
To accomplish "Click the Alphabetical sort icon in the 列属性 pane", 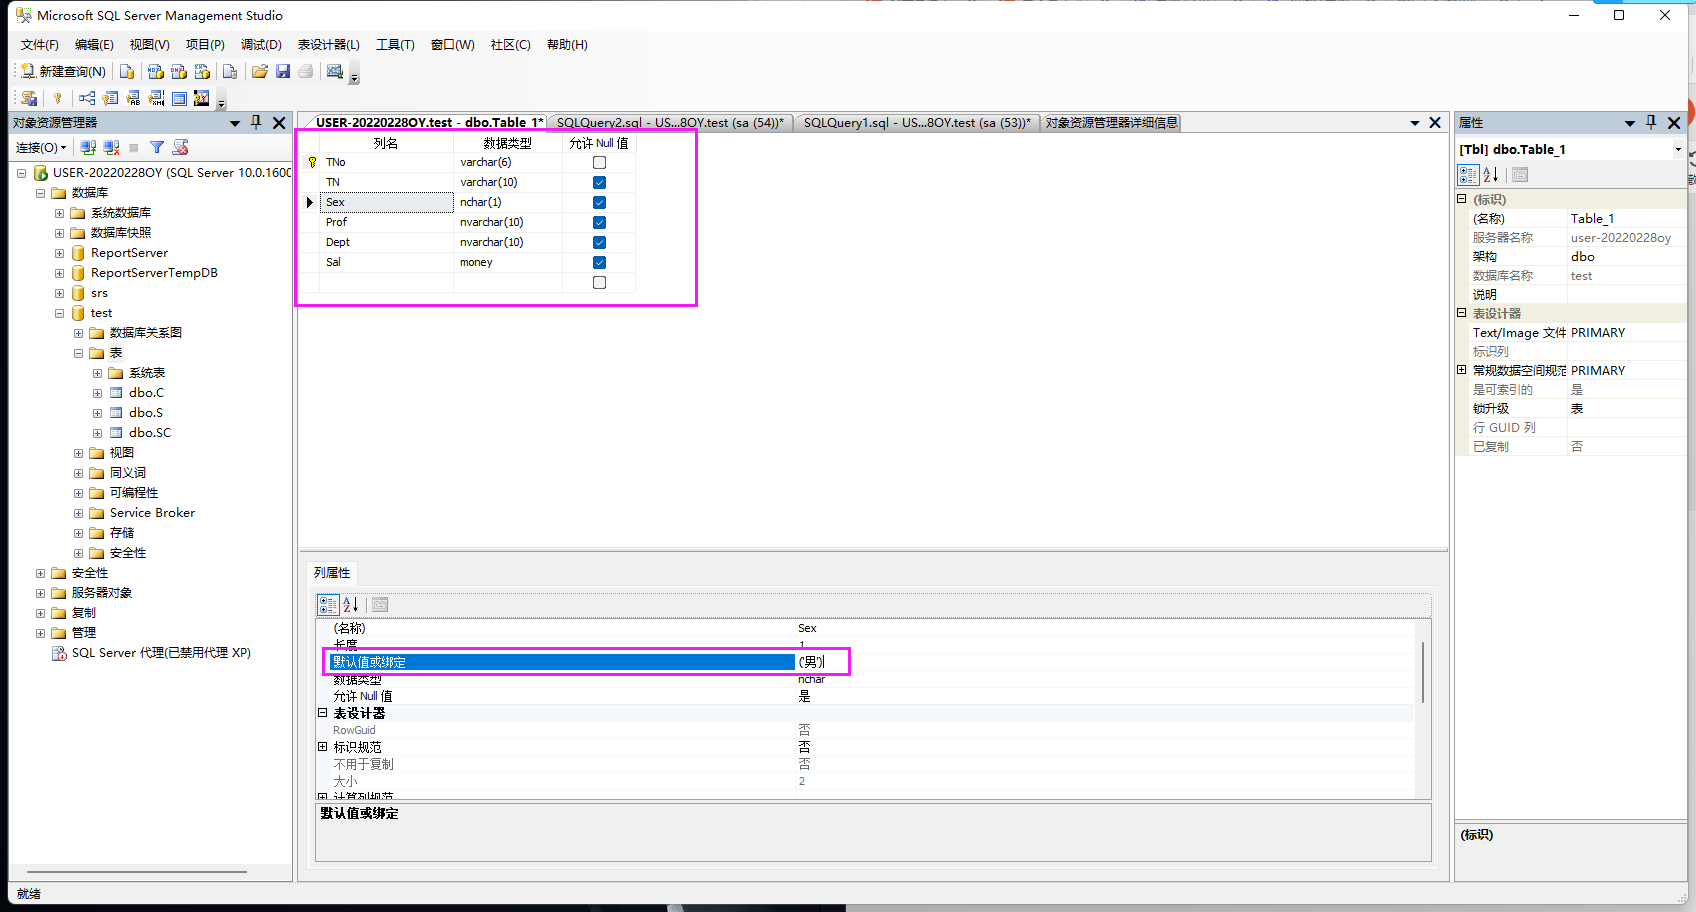I will (350, 604).
